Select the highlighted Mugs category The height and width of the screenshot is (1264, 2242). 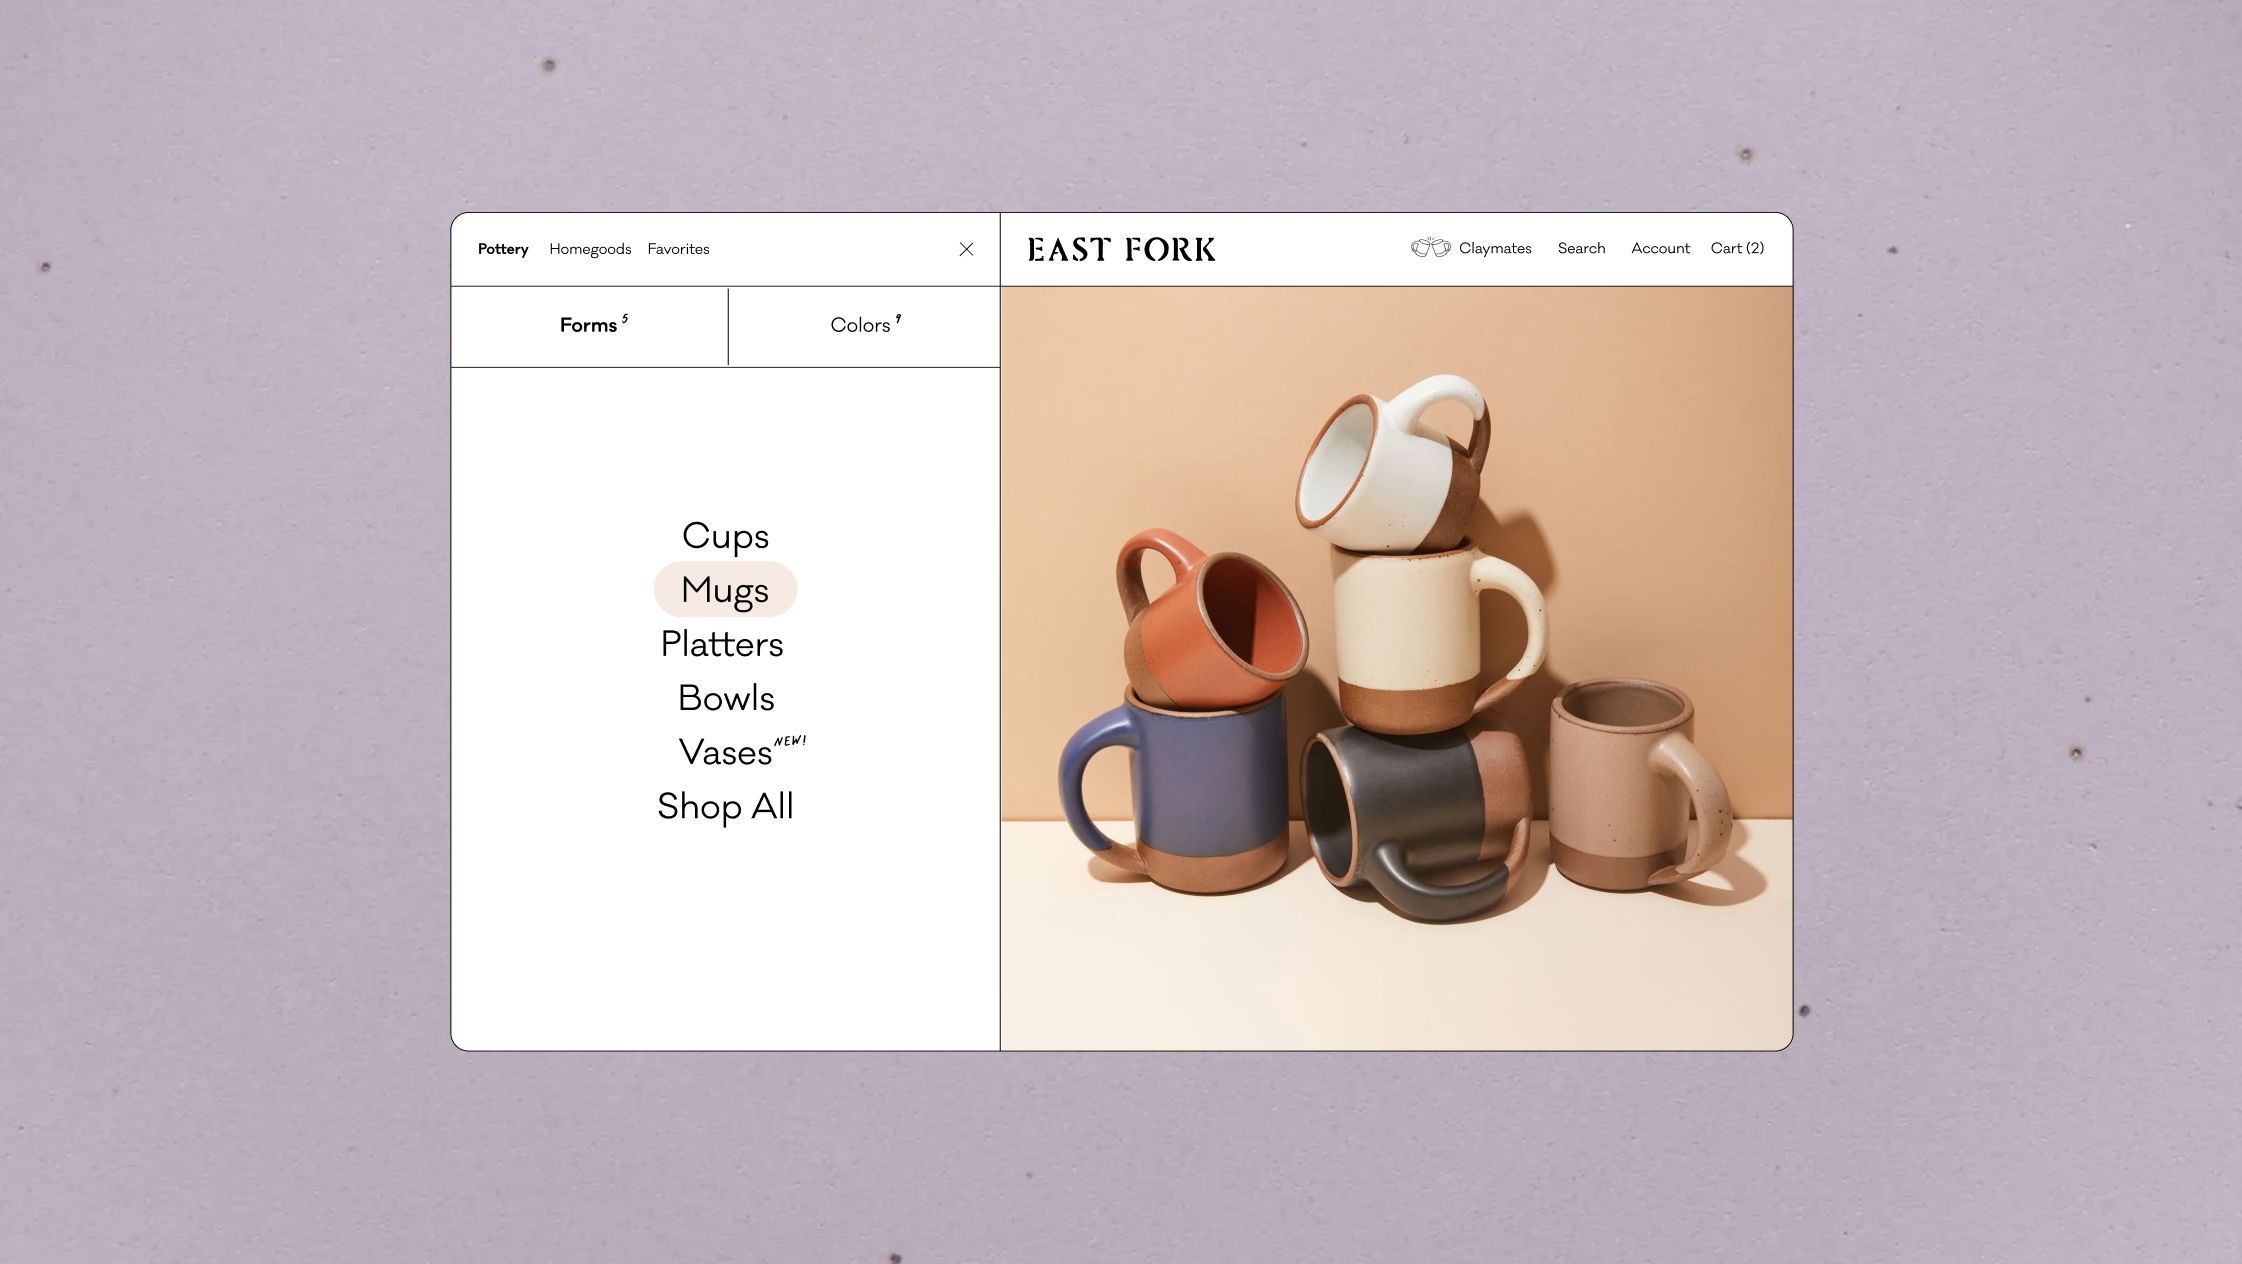pos(725,590)
